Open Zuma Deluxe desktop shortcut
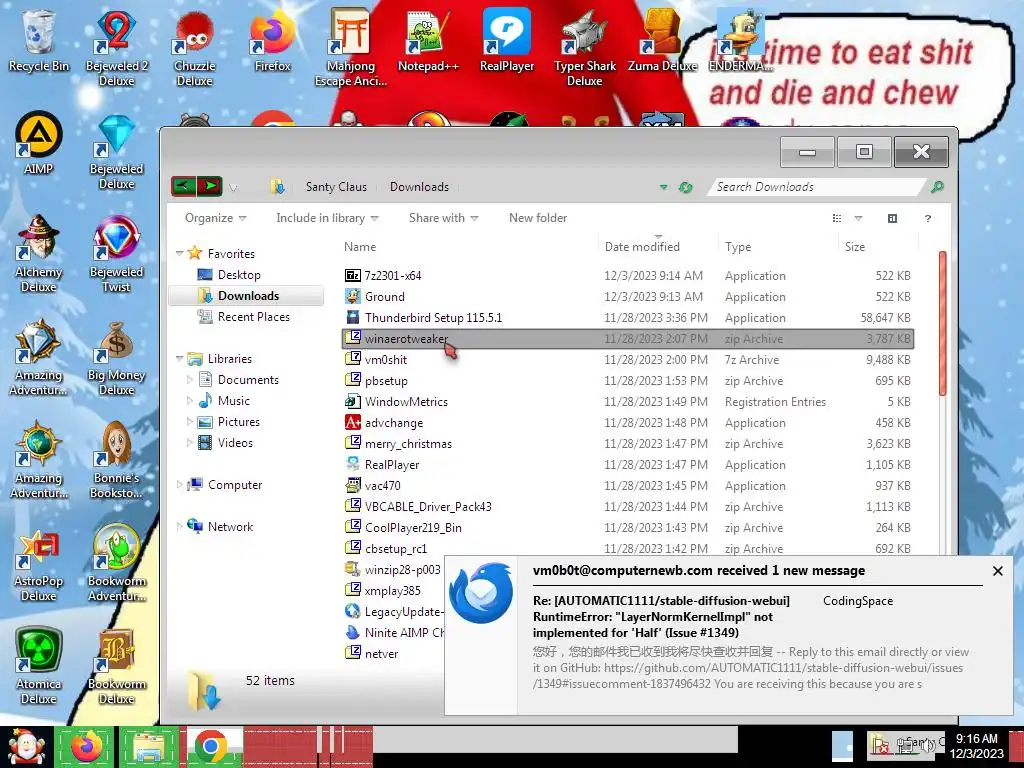The image size is (1024, 768). (x=662, y=40)
